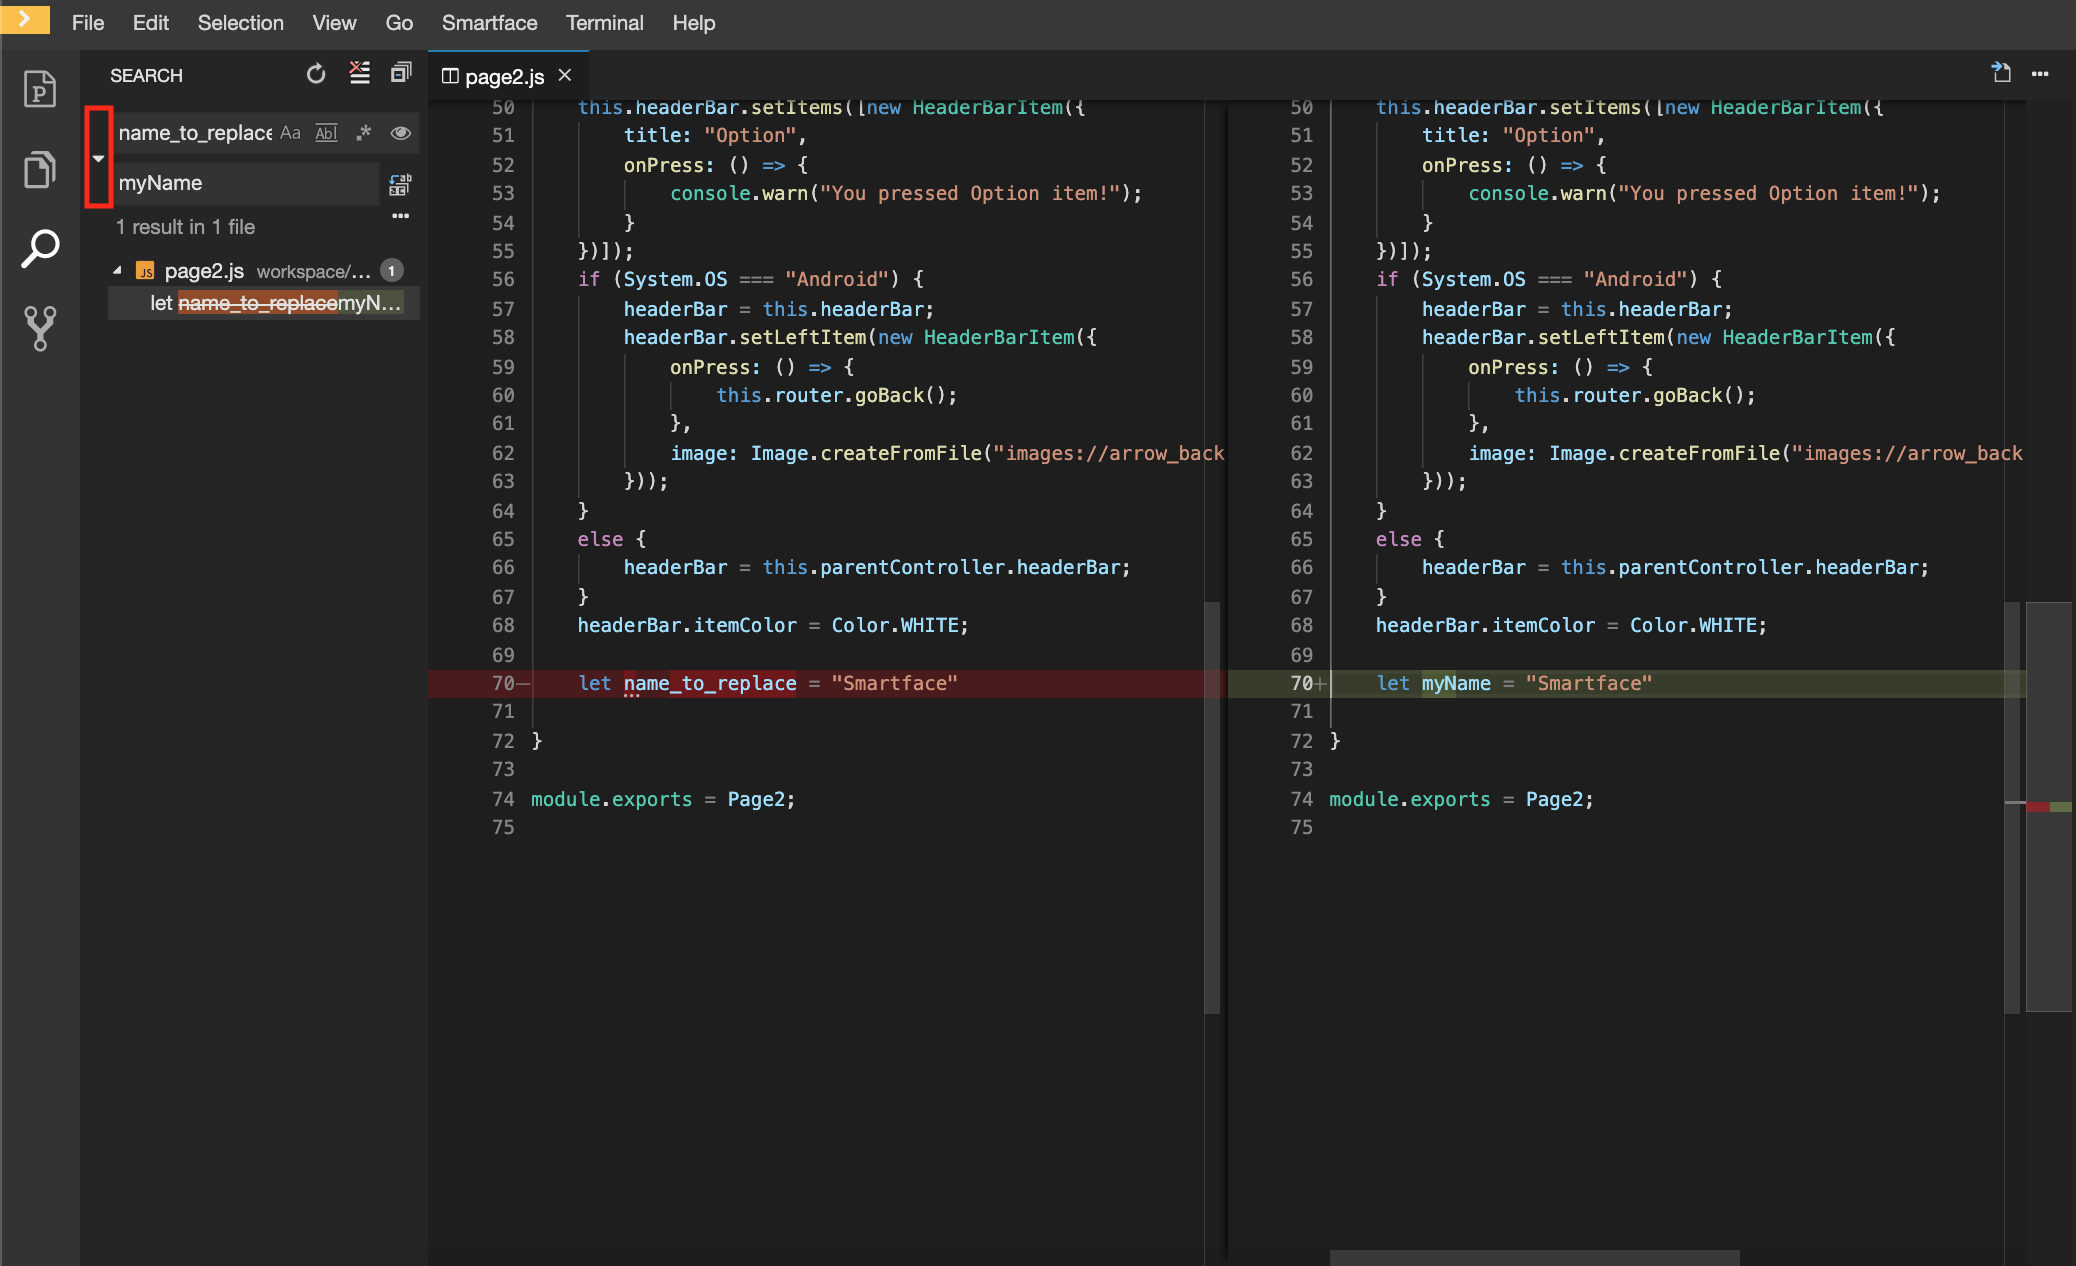Click the open file icon in editor toolbar
Screen dimensions: 2076x1266
point(2001,73)
